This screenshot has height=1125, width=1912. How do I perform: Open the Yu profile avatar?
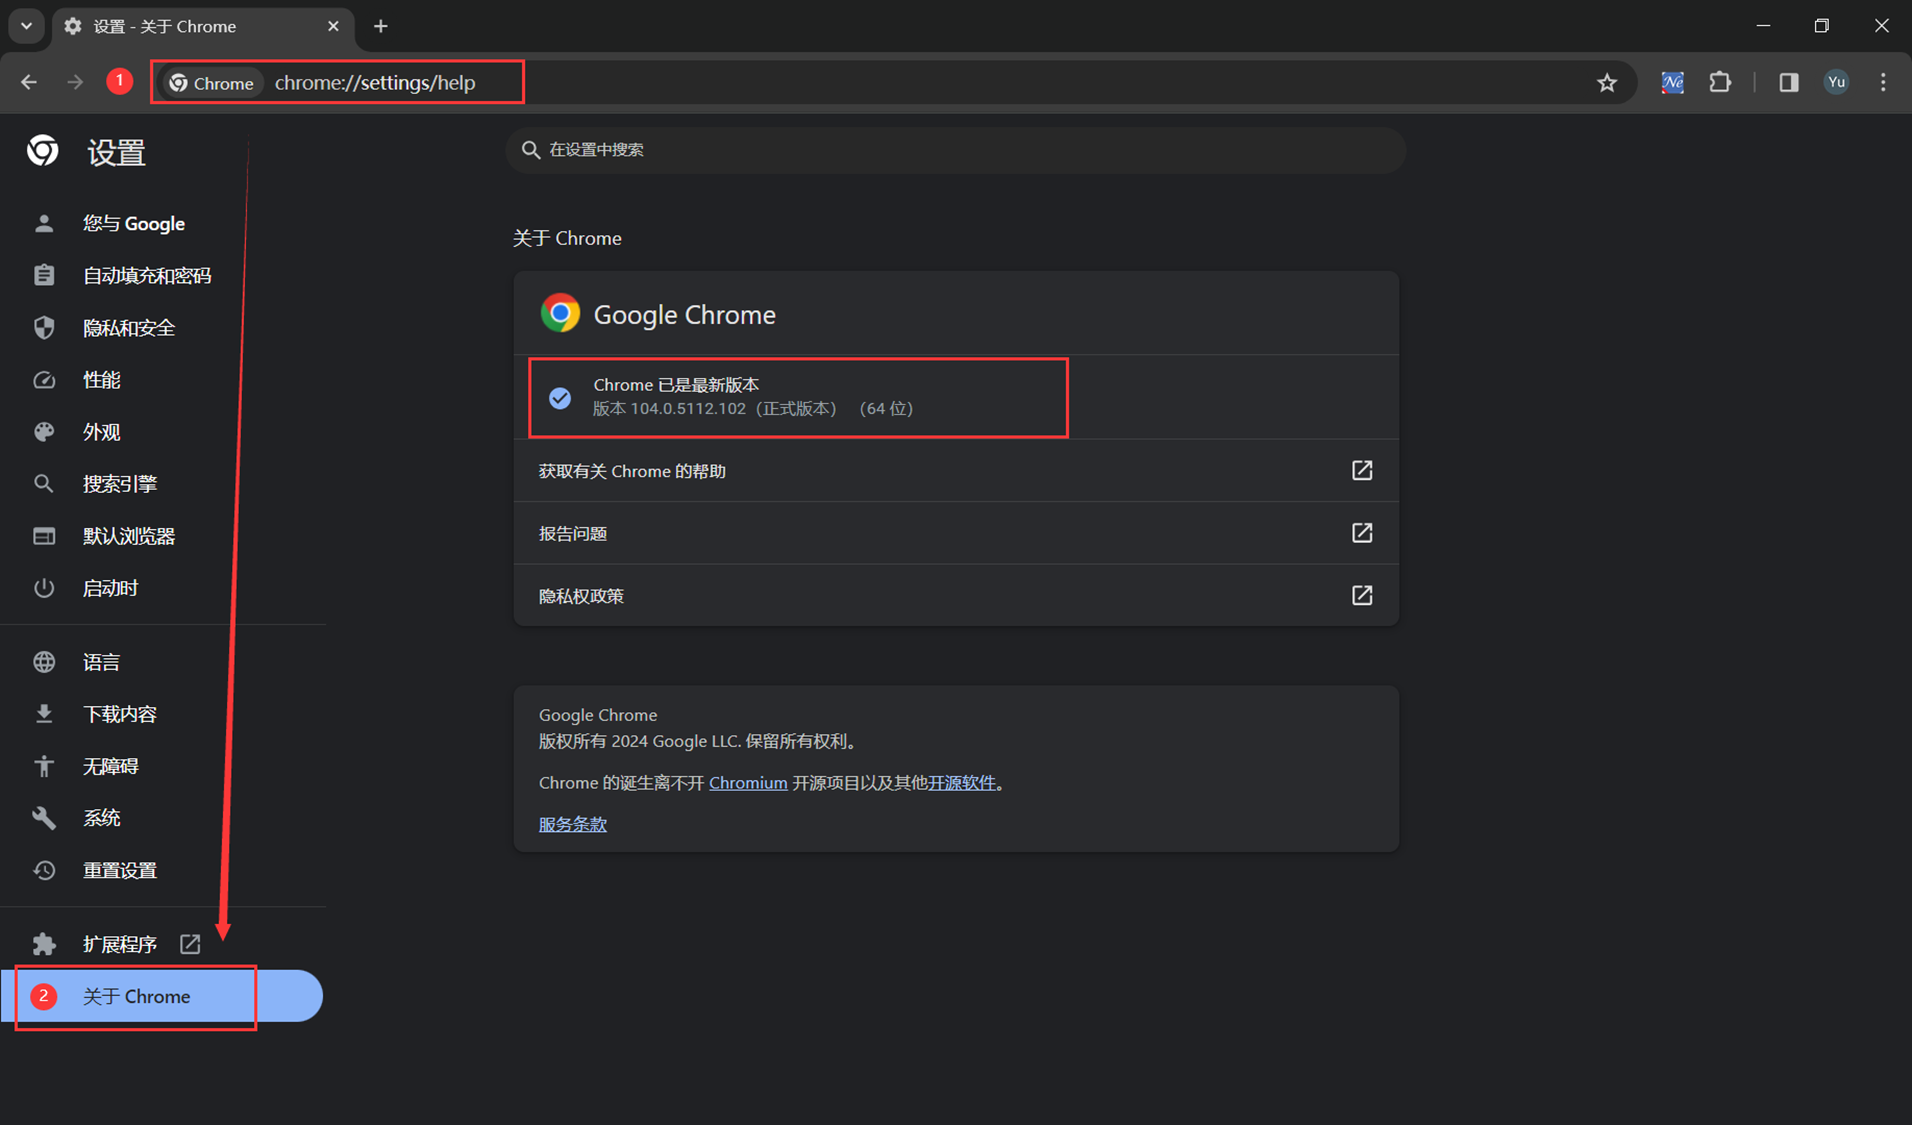click(1836, 82)
